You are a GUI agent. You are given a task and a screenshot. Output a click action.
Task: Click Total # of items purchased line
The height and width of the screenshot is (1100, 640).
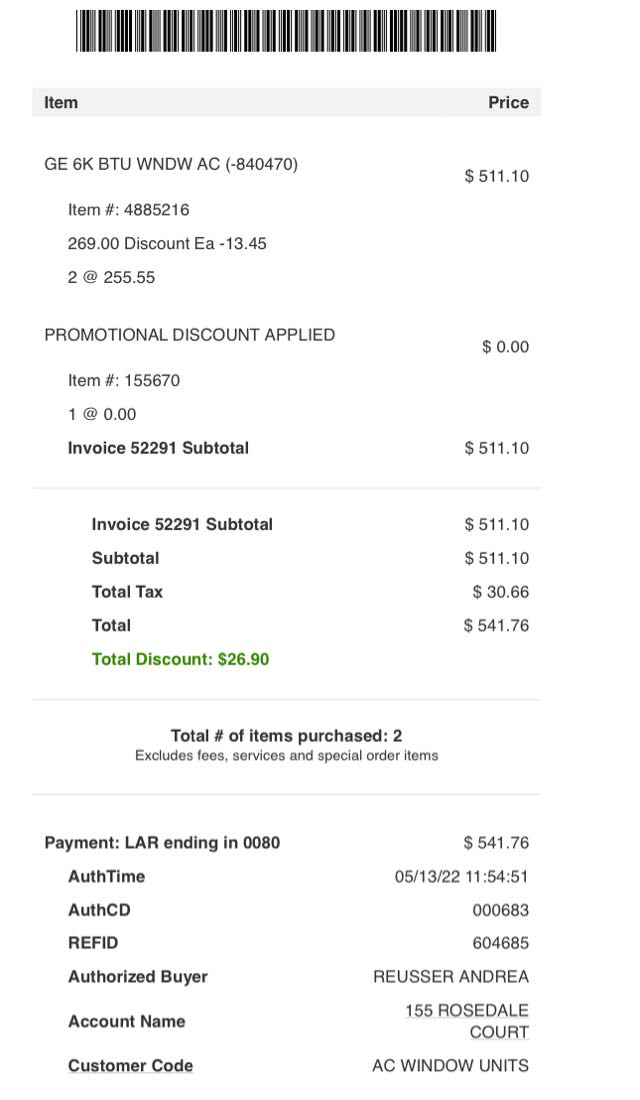pos(286,736)
